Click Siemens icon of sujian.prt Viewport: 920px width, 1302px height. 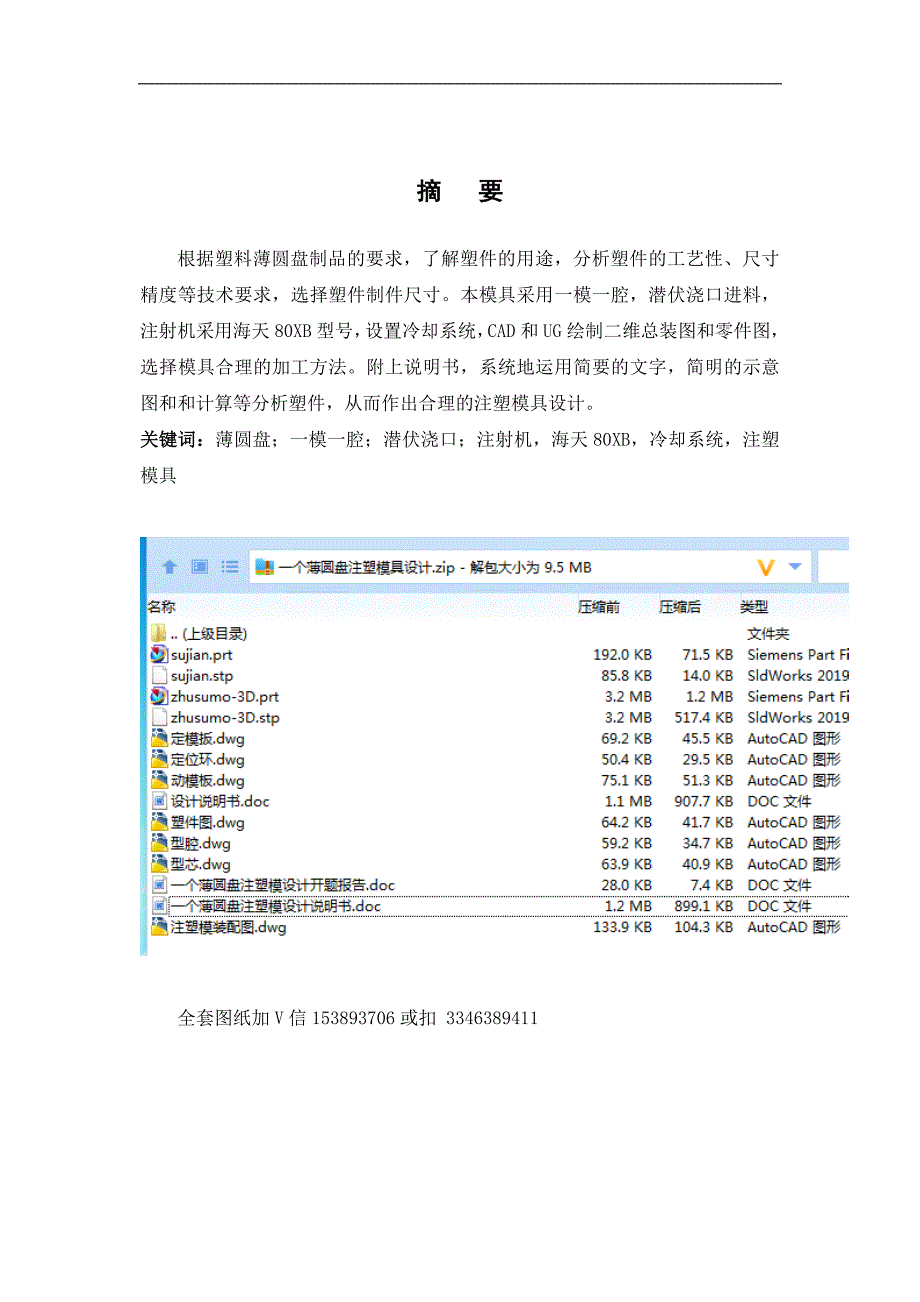click(x=158, y=655)
